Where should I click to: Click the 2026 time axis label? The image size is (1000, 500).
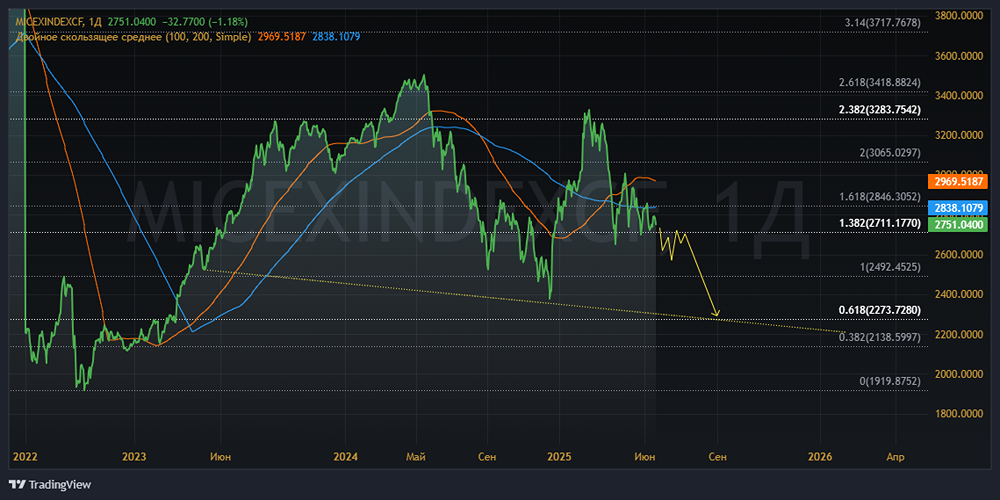click(x=820, y=457)
